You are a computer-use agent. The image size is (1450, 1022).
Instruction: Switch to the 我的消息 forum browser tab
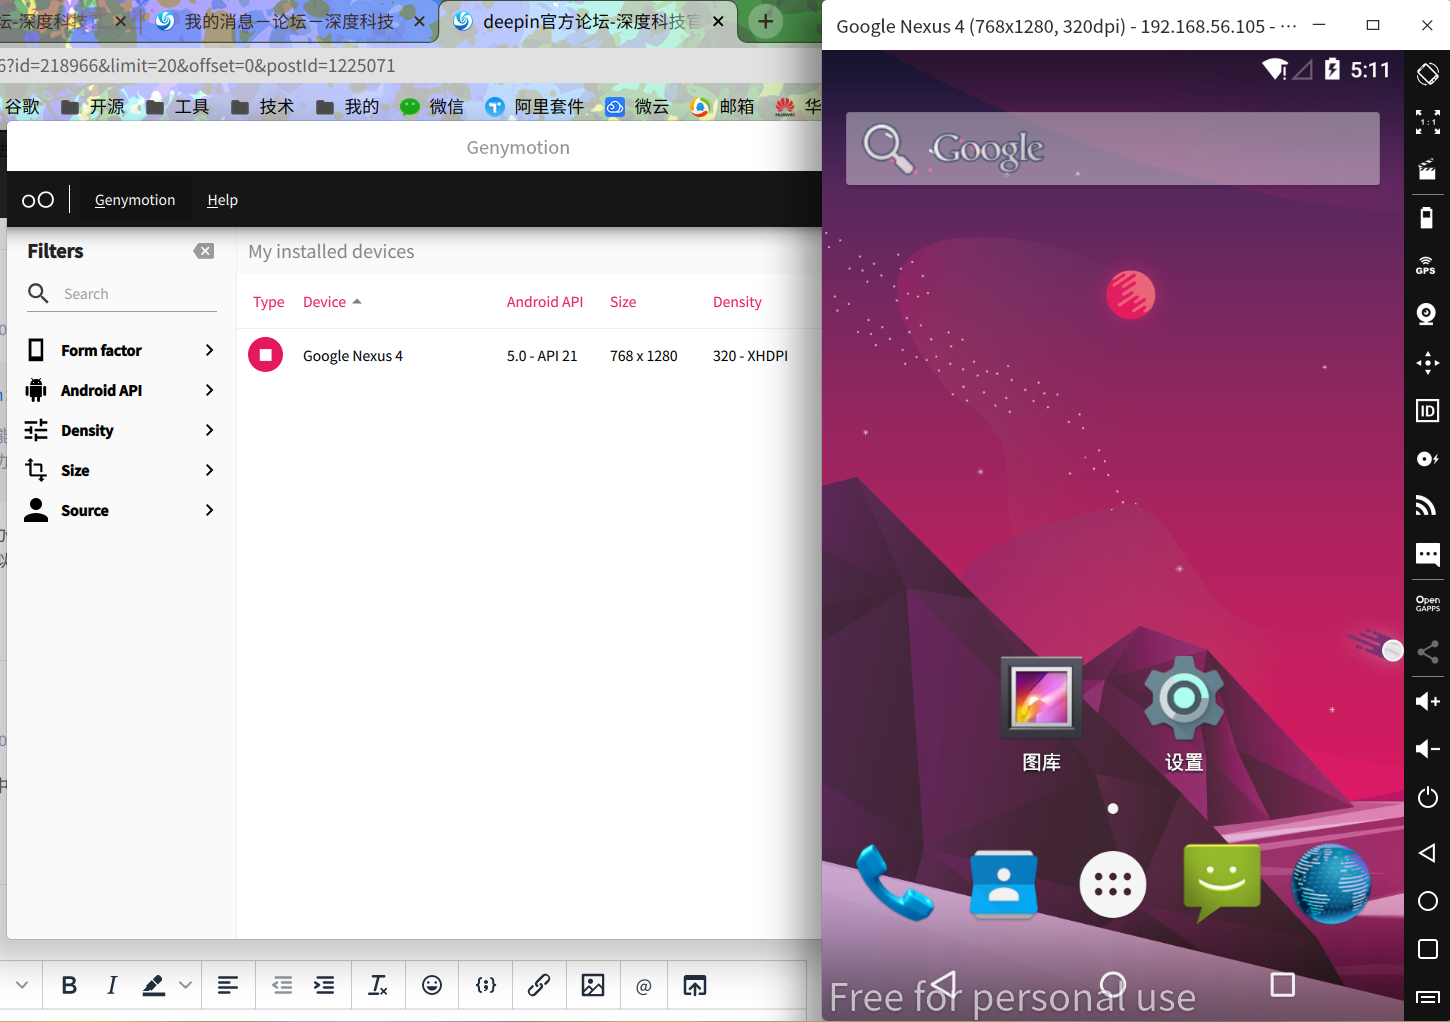pyautogui.click(x=289, y=21)
